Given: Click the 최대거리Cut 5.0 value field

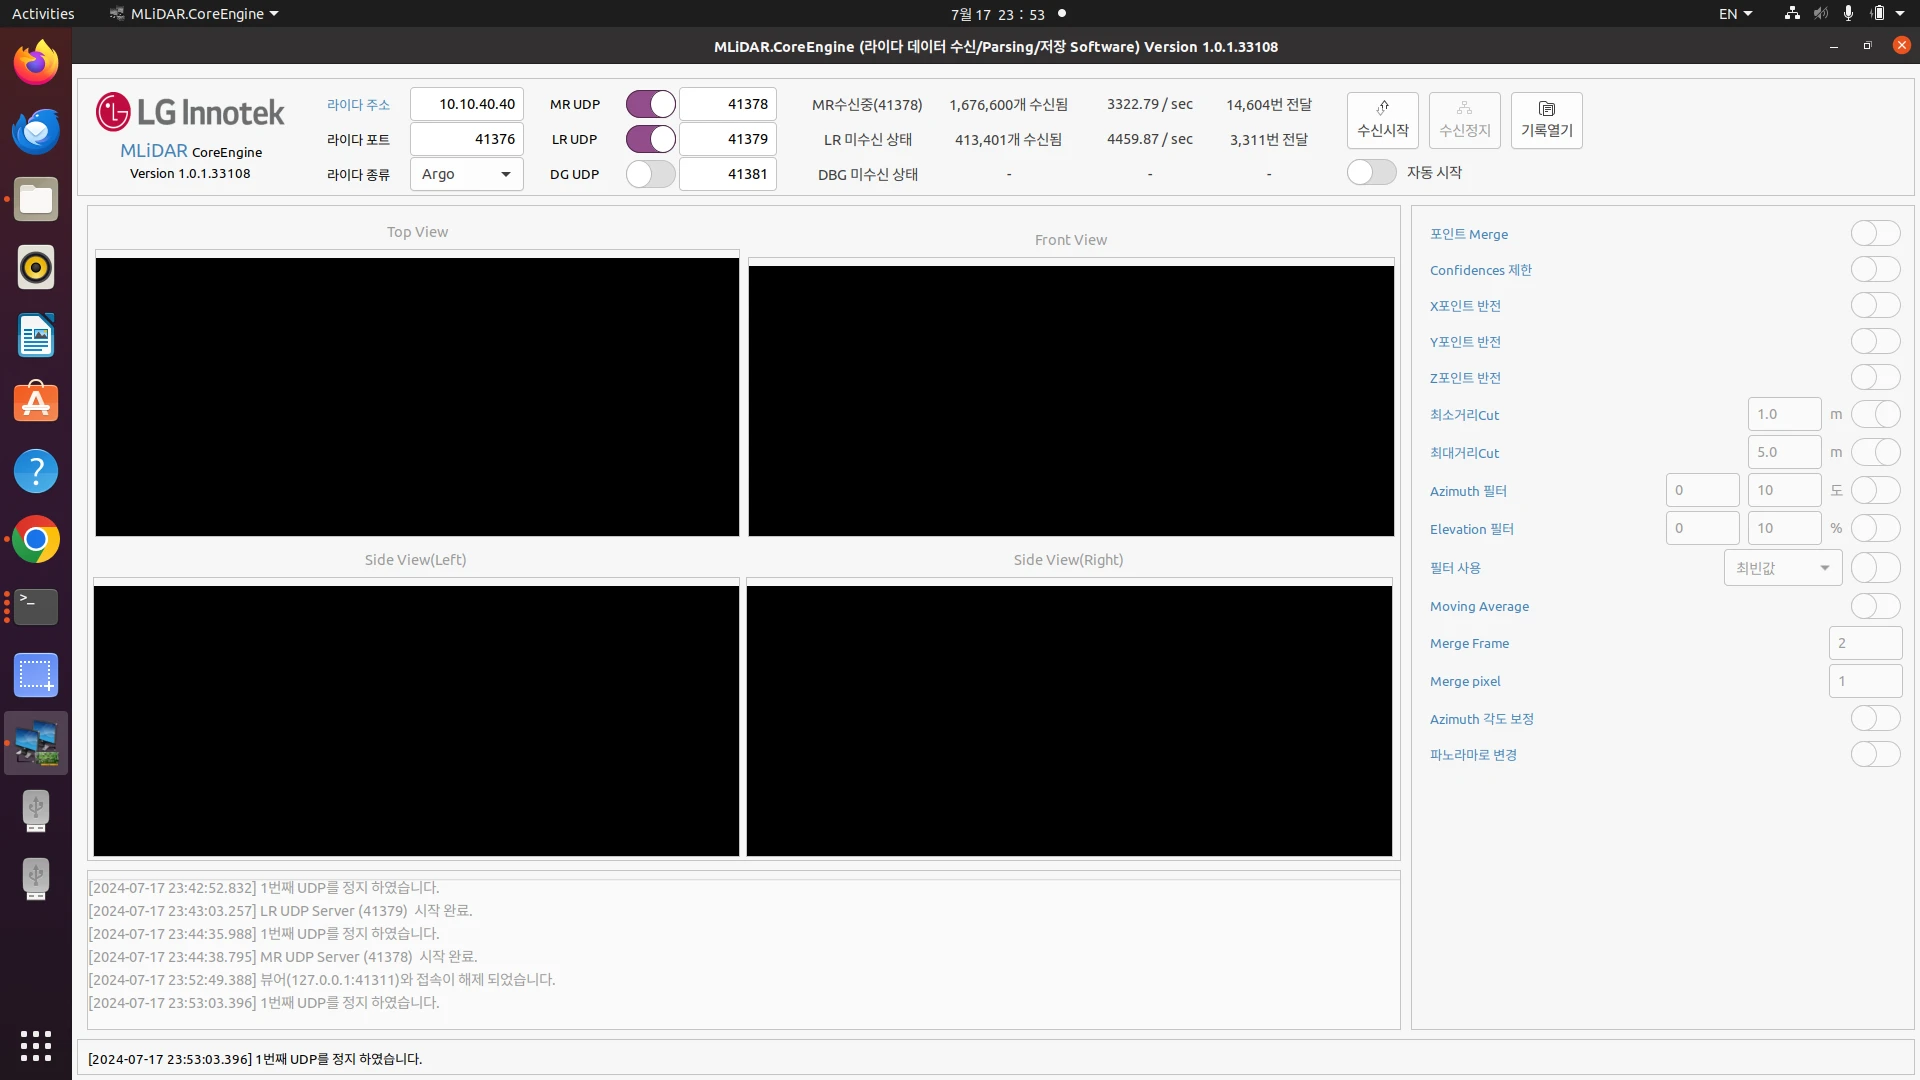Looking at the screenshot, I should pyautogui.click(x=1784, y=452).
